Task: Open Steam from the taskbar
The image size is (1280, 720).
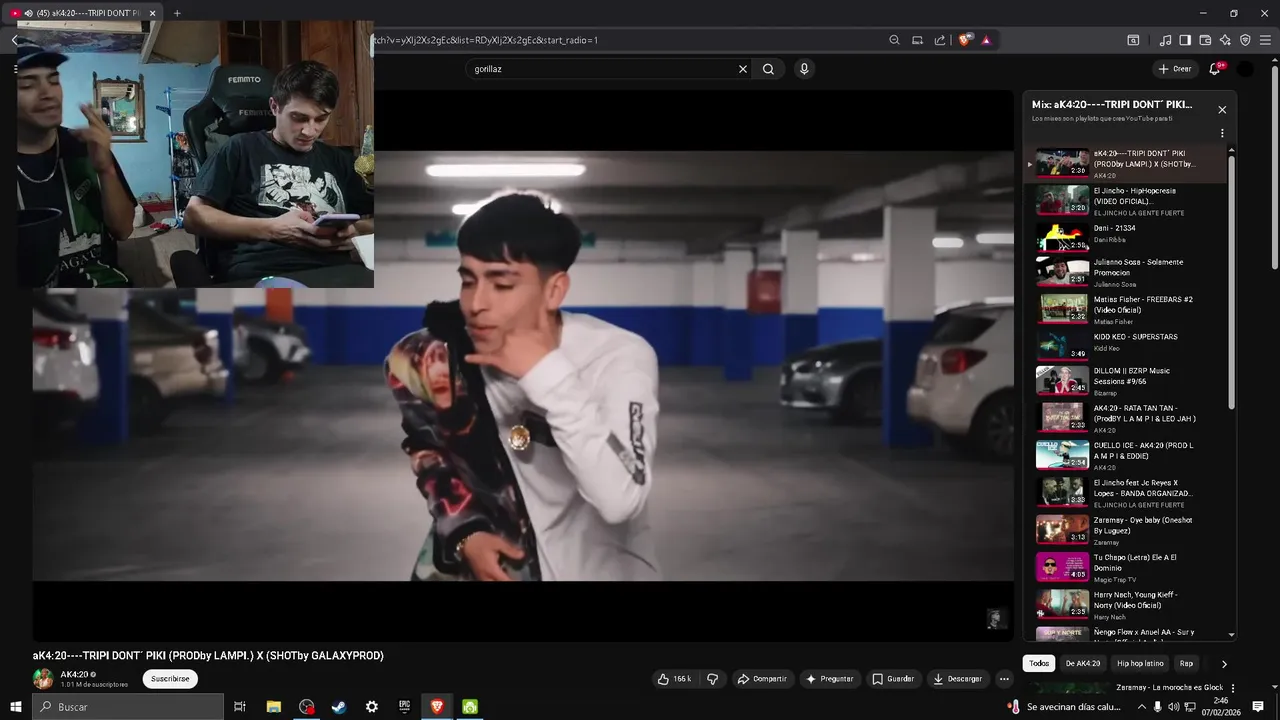Action: pos(339,707)
